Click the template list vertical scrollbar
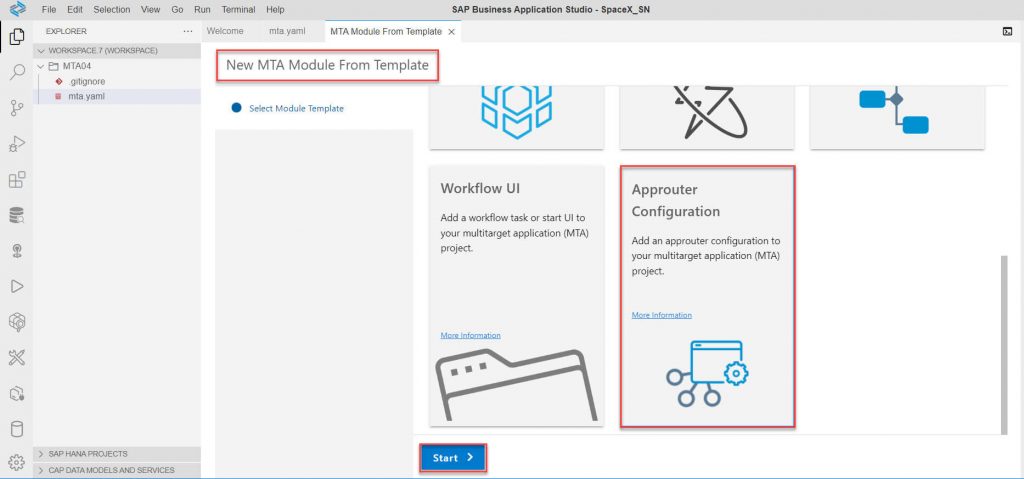Image resolution: width=1024 pixels, height=479 pixels. [x=1004, y=344]
